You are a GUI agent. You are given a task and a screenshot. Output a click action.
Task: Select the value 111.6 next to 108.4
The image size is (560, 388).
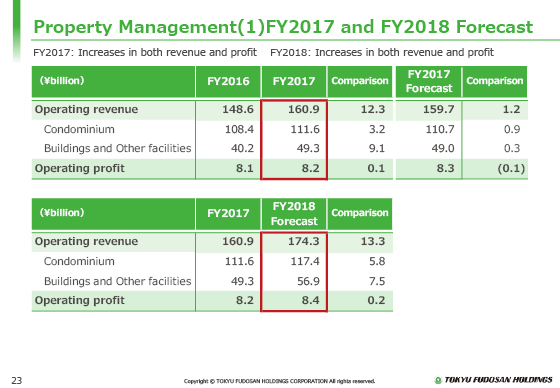pyautogui.click(x=305, y=129)
